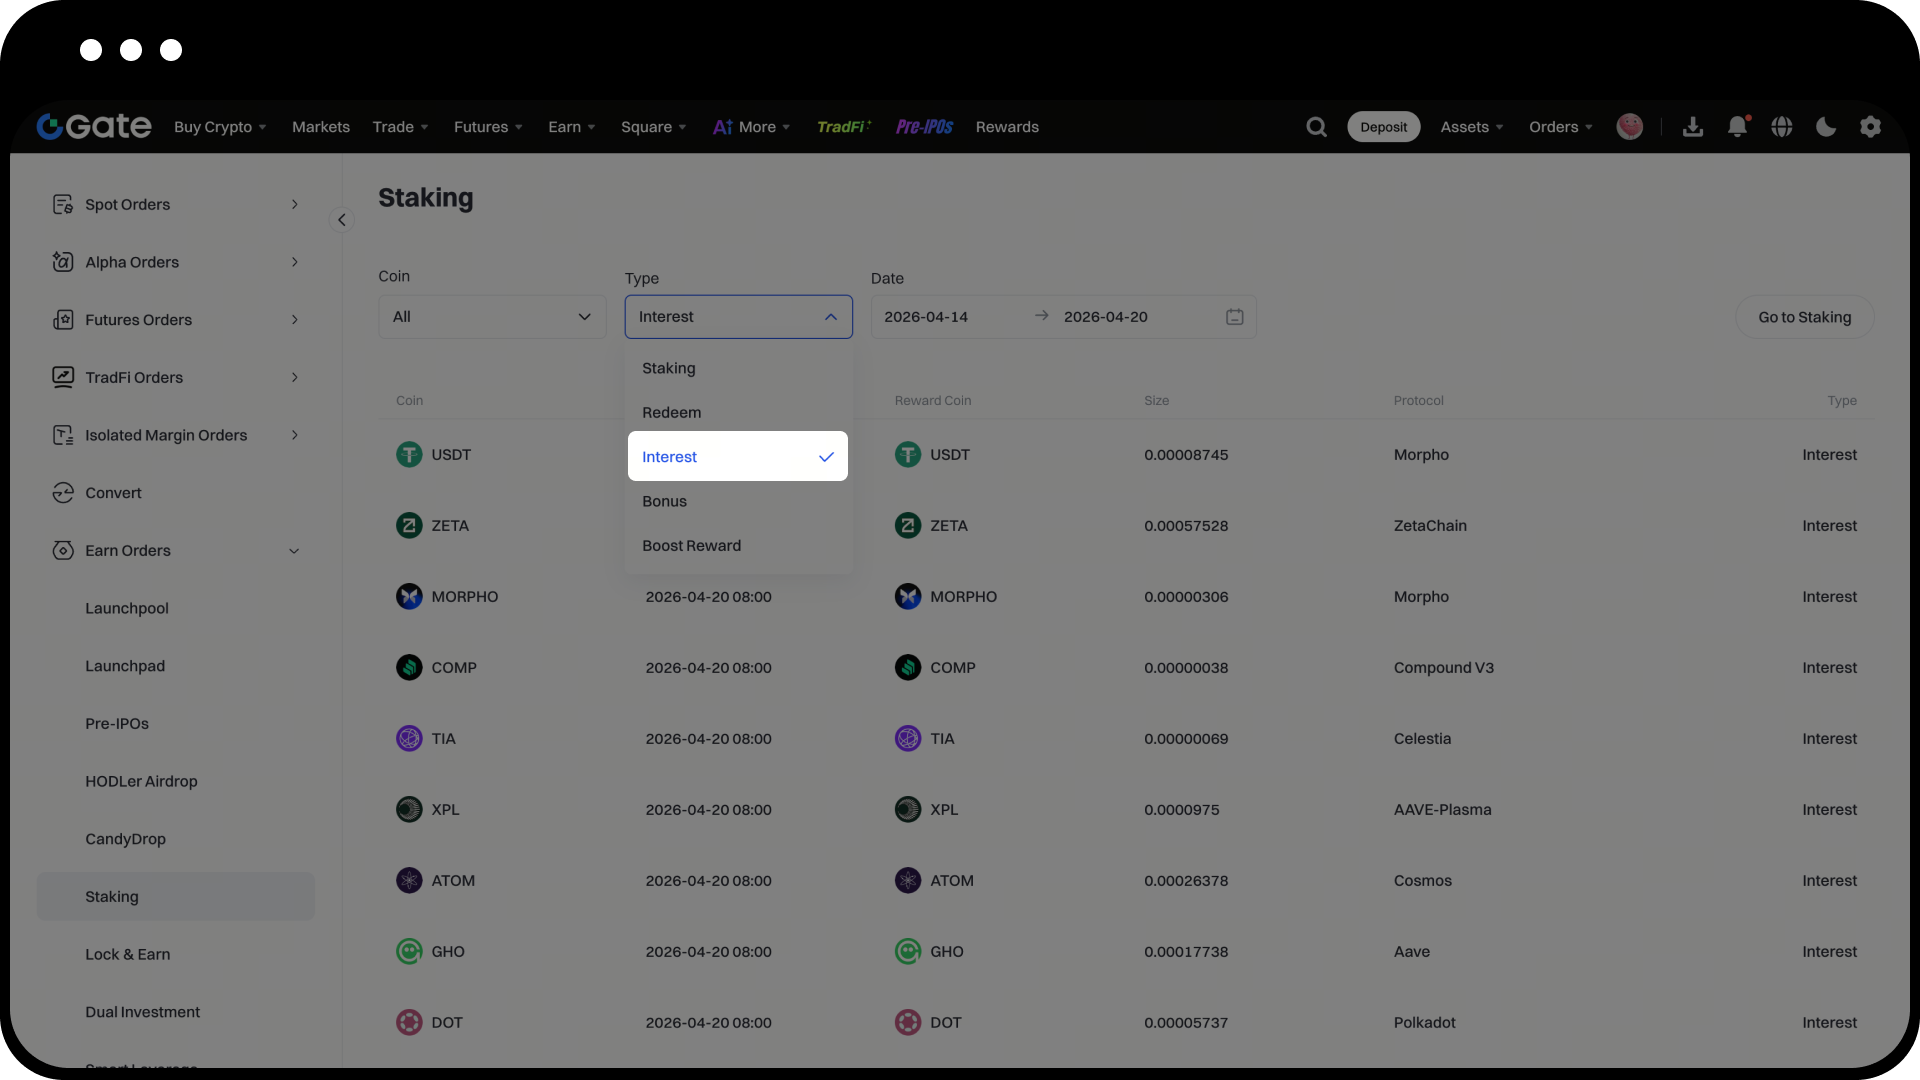Click the download app icon
Viewport: 1920px width, 1080px height.
point(1693,127)
